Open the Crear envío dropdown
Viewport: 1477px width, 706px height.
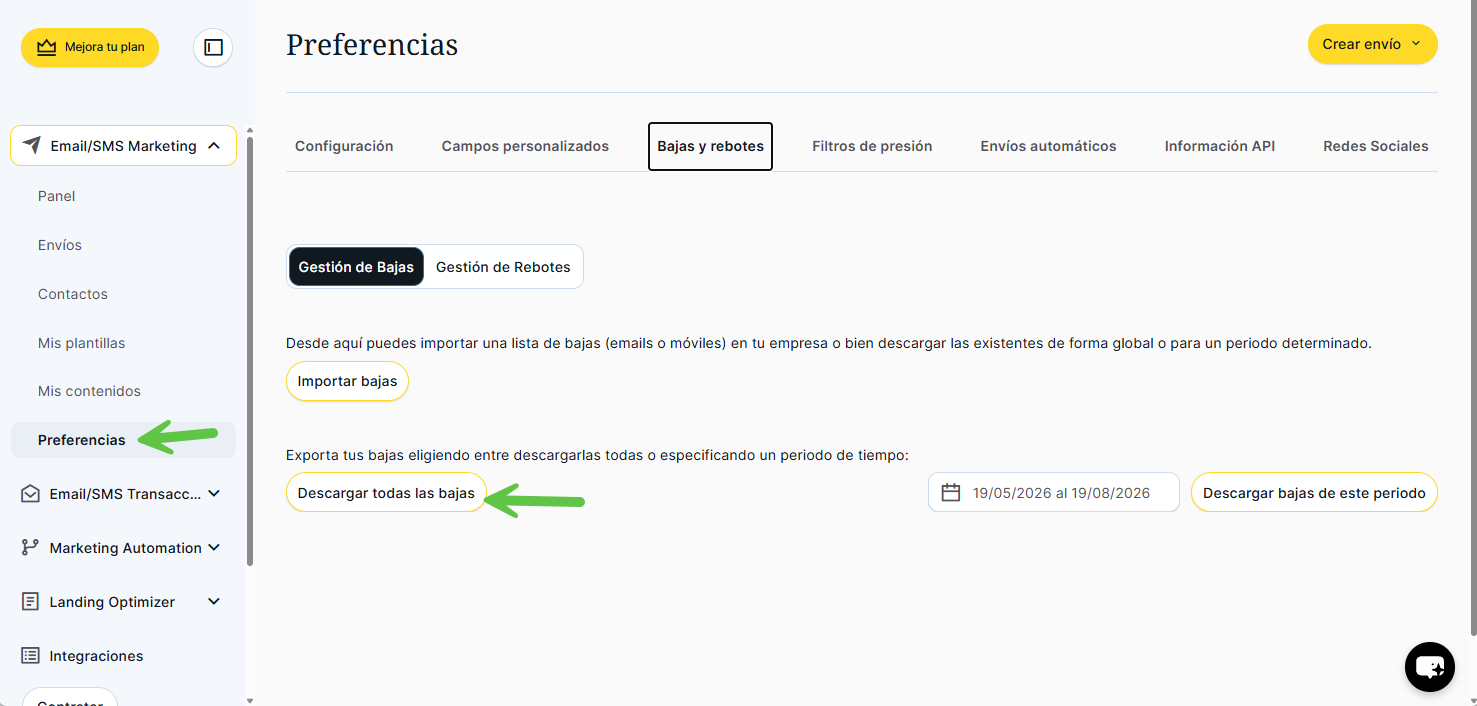click(1372, 44)
